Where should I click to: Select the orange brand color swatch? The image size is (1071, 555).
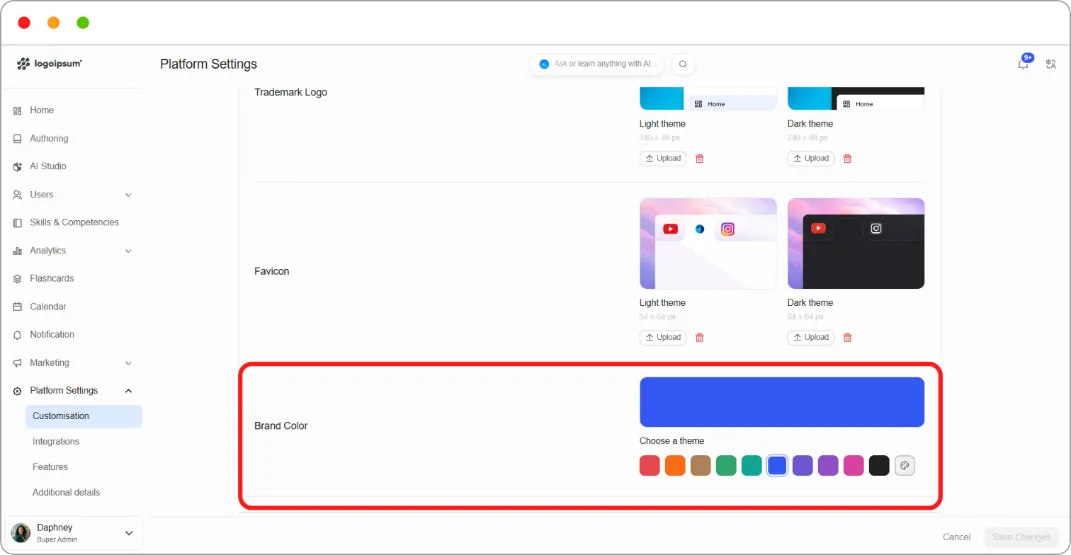(675, 466)
